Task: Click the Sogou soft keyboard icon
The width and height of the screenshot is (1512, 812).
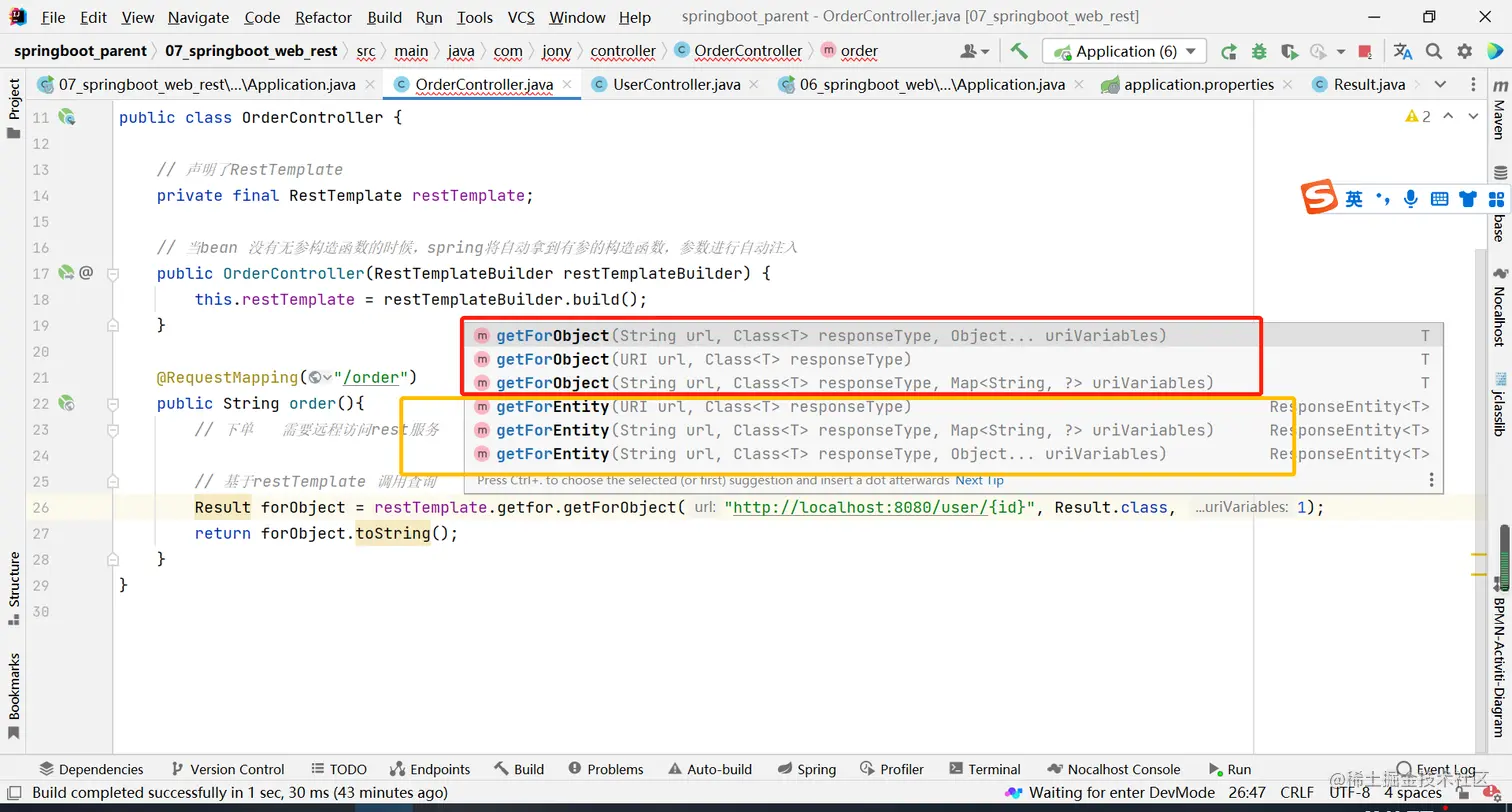Action: coord(1439,198)
